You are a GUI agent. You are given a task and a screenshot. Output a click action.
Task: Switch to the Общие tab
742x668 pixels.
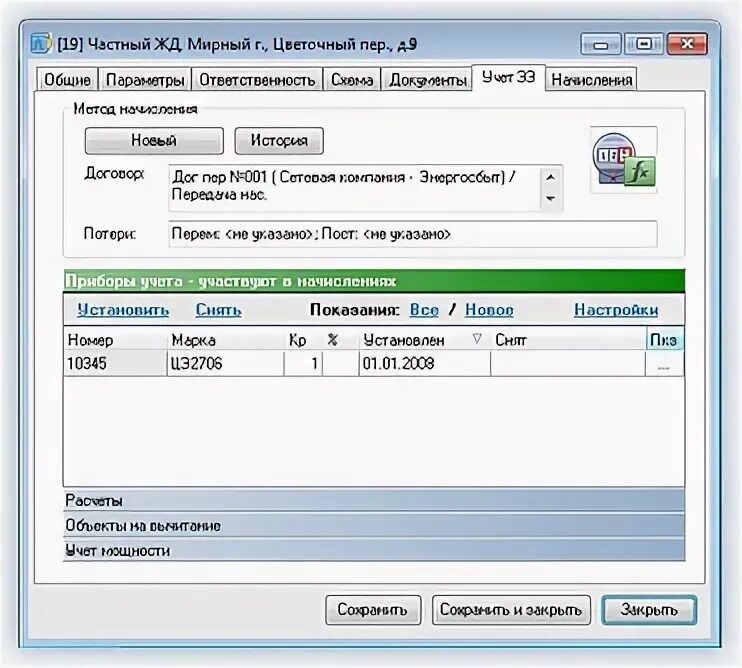67,79
